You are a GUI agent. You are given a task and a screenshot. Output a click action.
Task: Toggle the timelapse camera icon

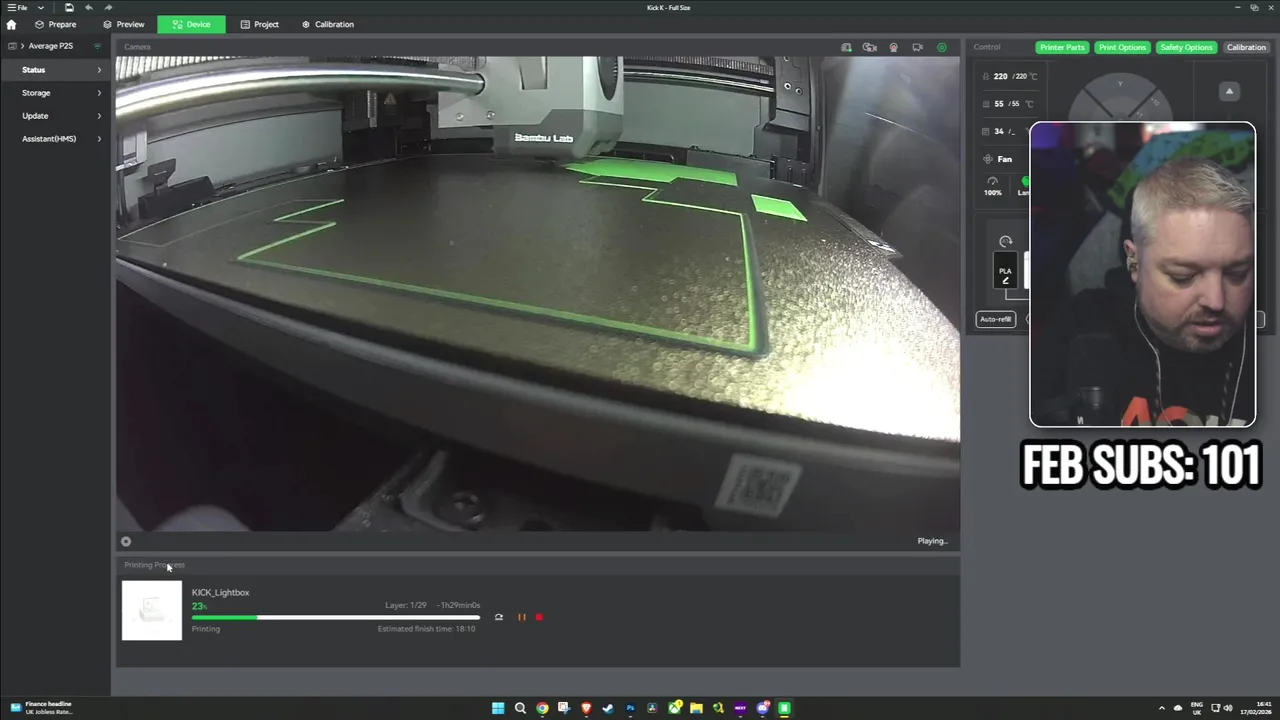coord(870,47)
